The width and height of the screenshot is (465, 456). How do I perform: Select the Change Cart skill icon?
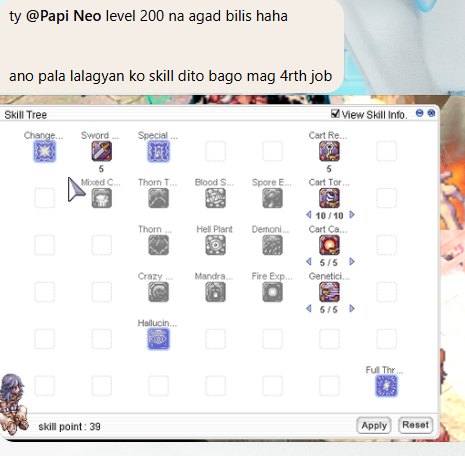[x=44, y=151]
